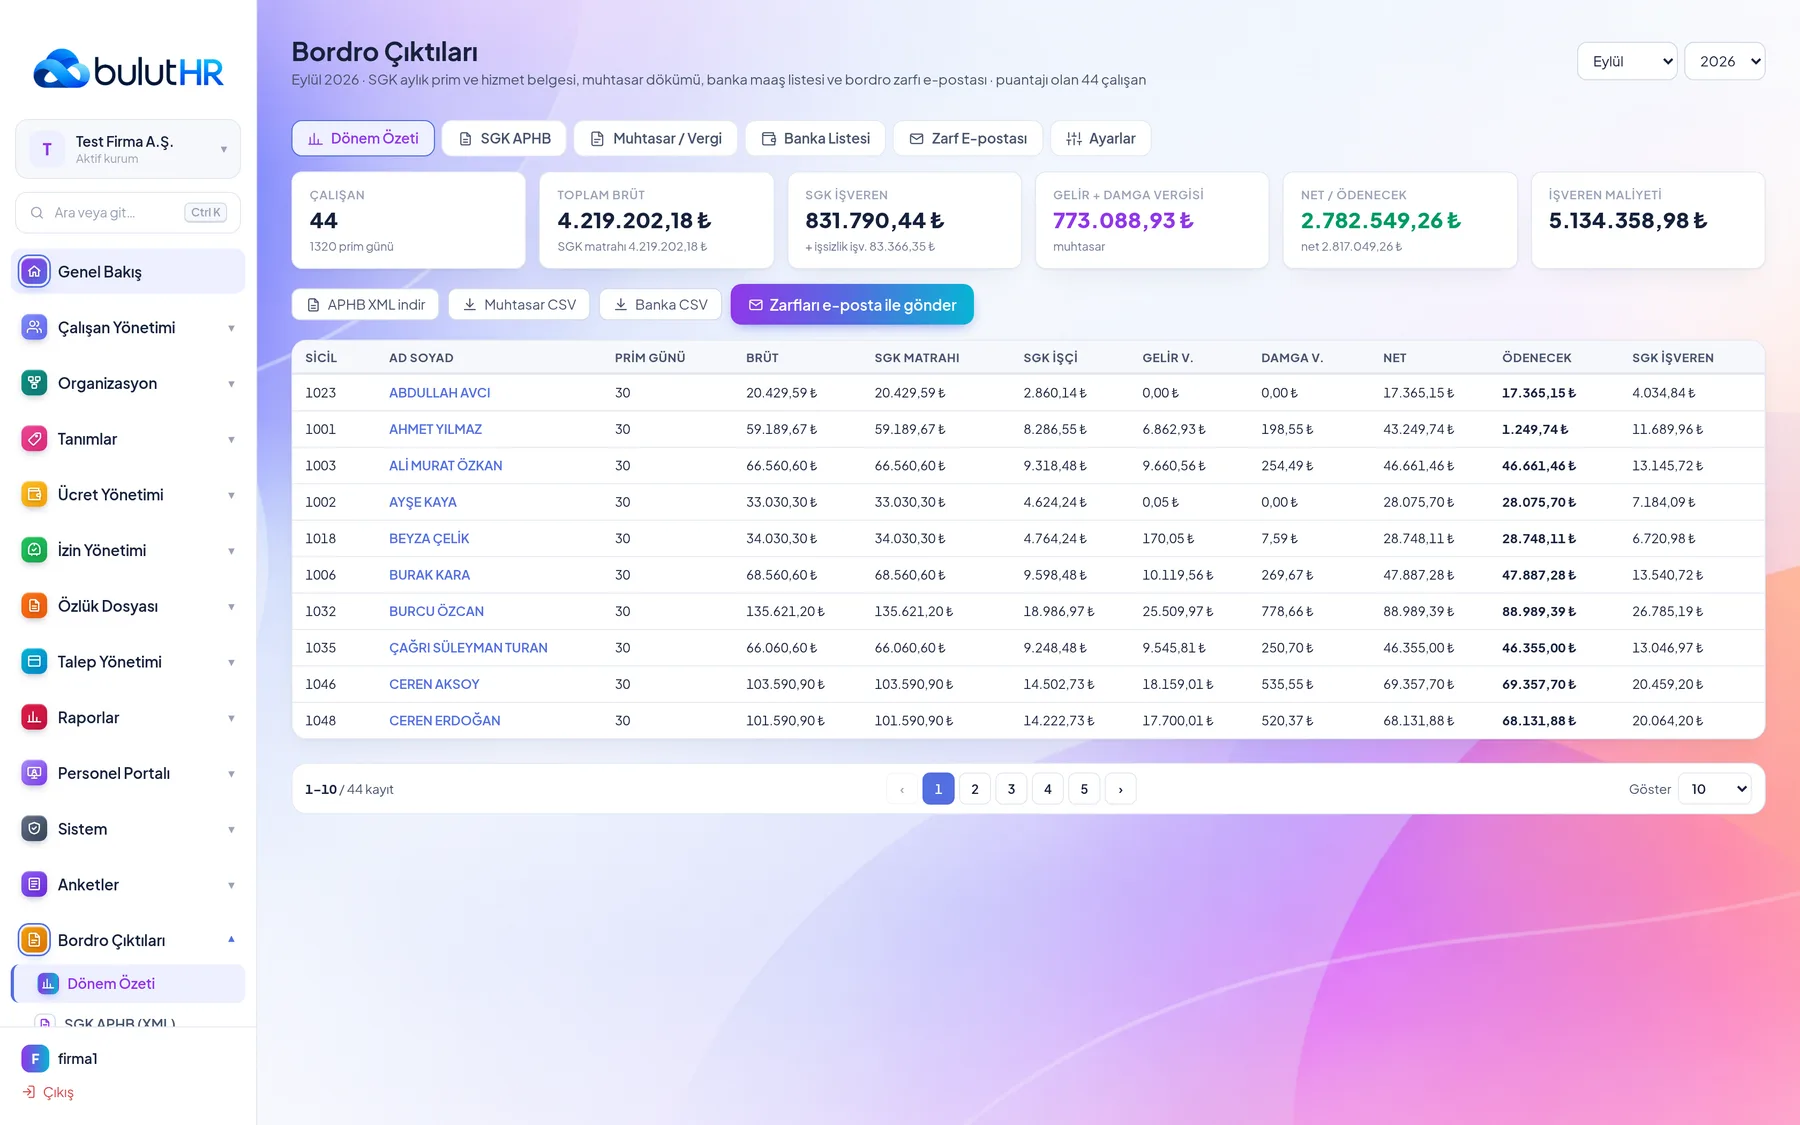The image size is (1800, 1125).
Task: Select Dönem Özeti sidebar subitem
Action: (128, 983)
